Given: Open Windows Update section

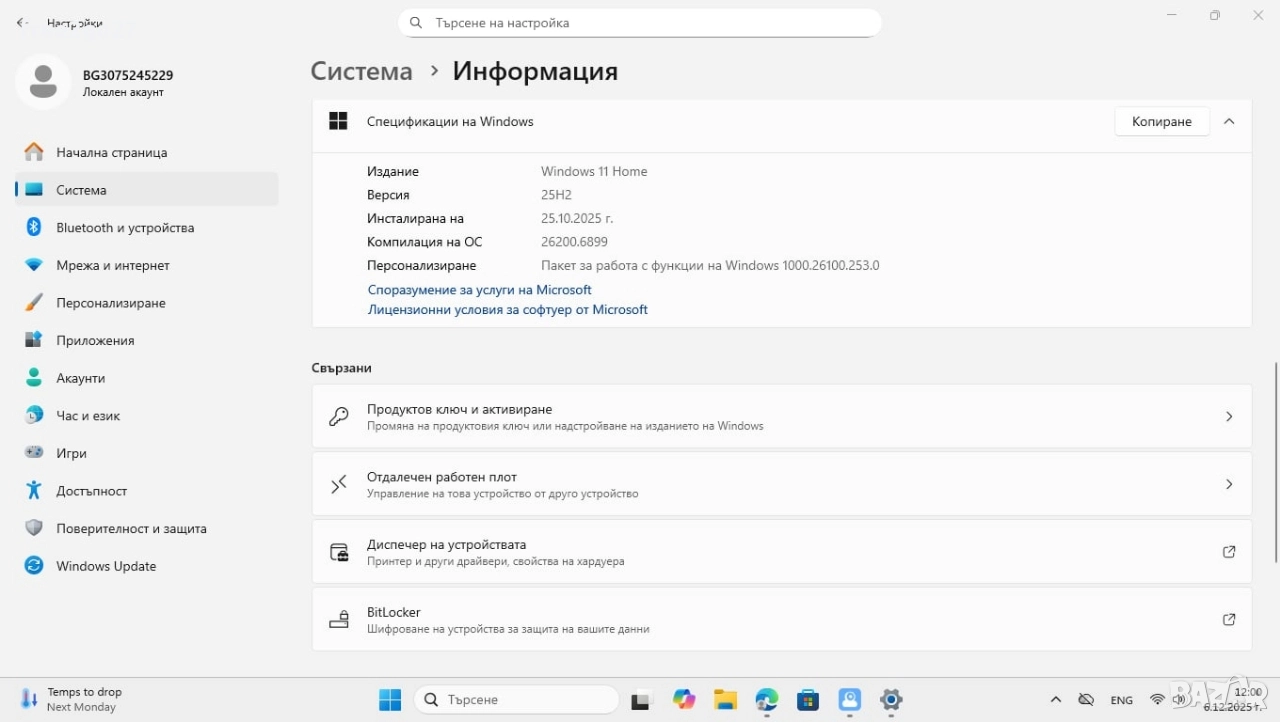Looking at the screenshot, I should [x=106, y=566].
